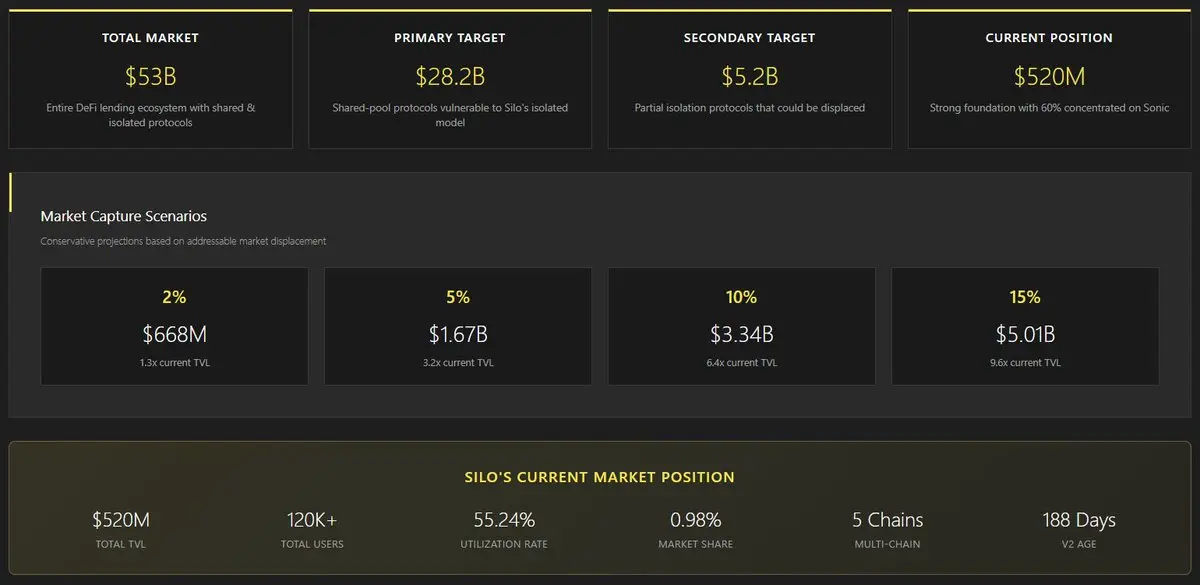Click the 0.98% Market Share stat
The image size is (1200, 585).
point(696,529)
